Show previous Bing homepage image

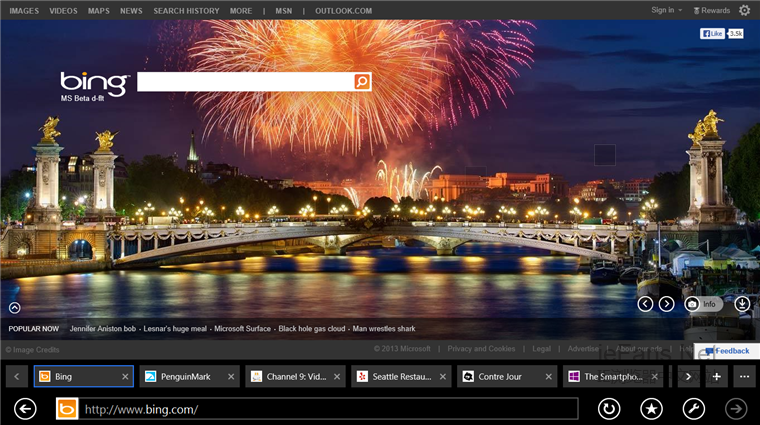[645, 304]
